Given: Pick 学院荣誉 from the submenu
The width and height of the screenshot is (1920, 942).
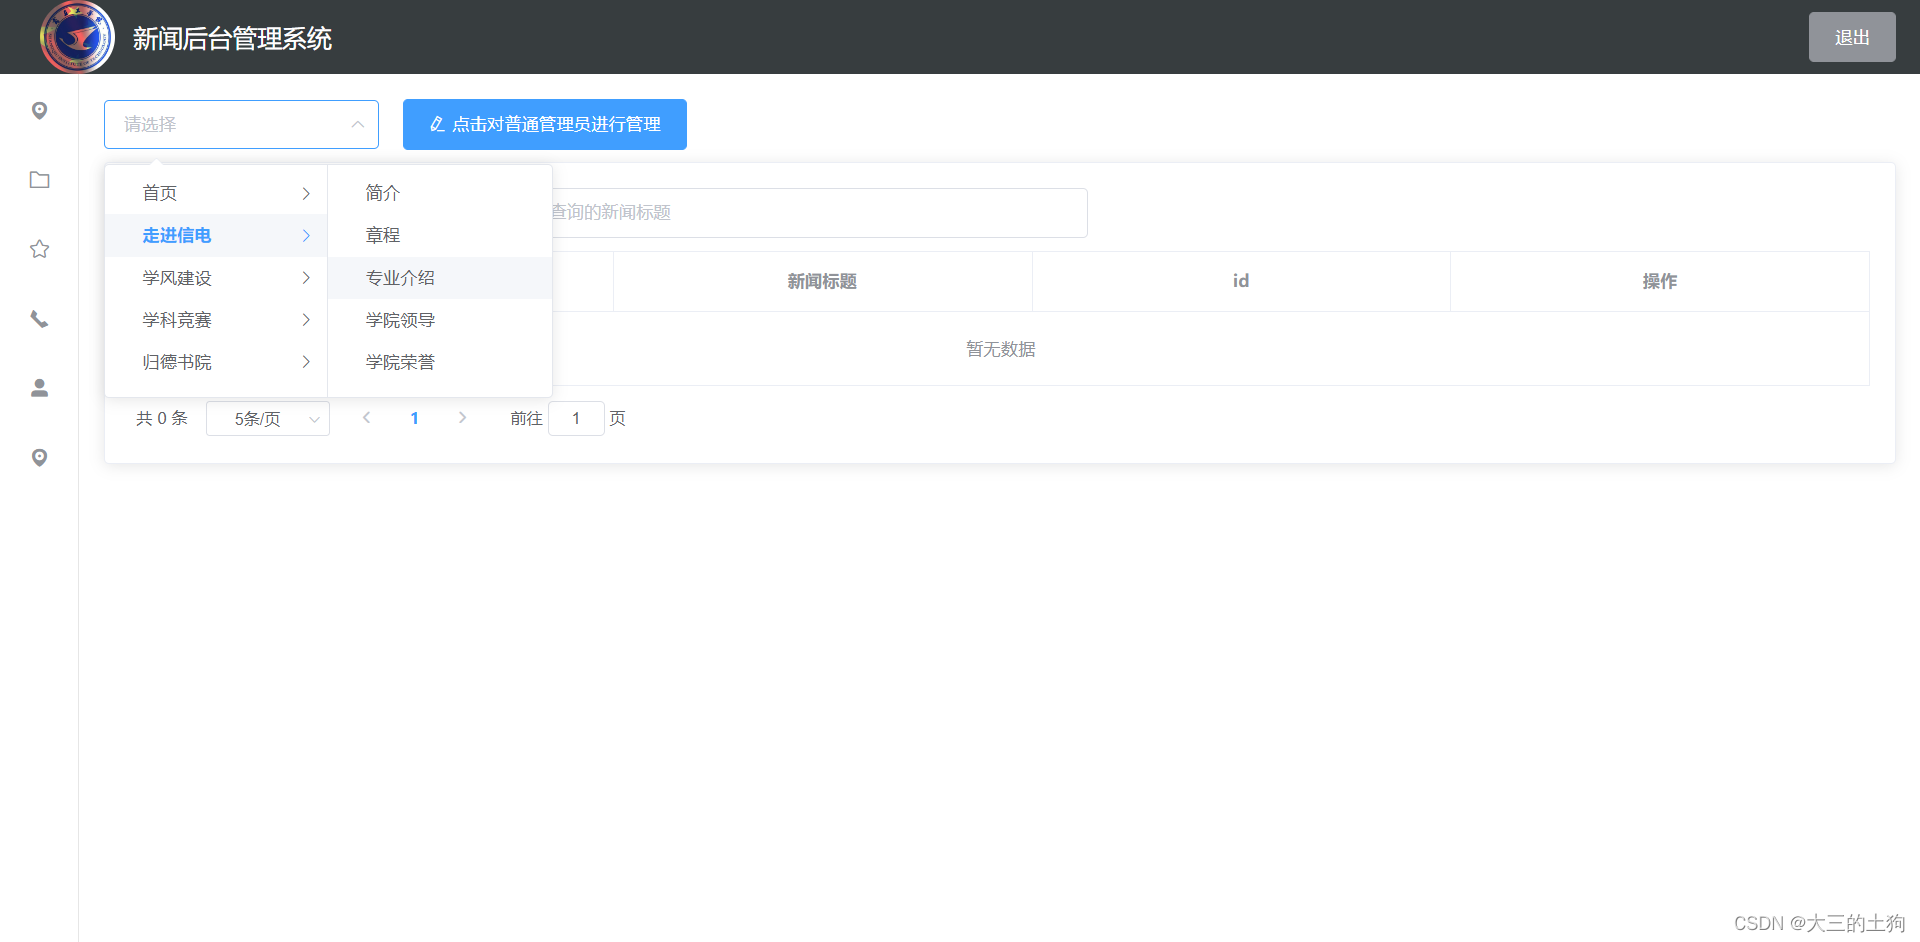Looking at the screenshot, I should [440, 362].
